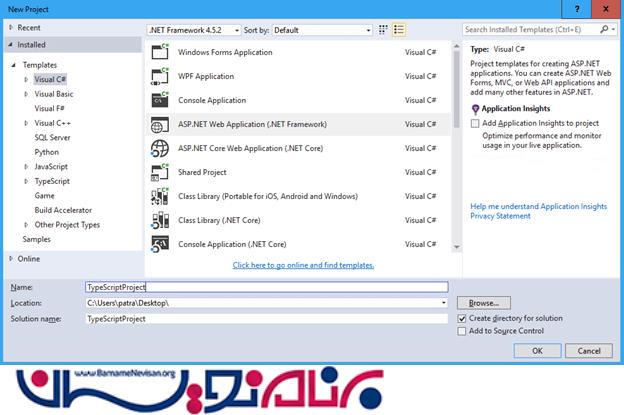Image resolution: width=624 pixels, height=415 pixels.
Task: Click the Console Application (.NET Core) icon
Action: (x=160, y=244)
